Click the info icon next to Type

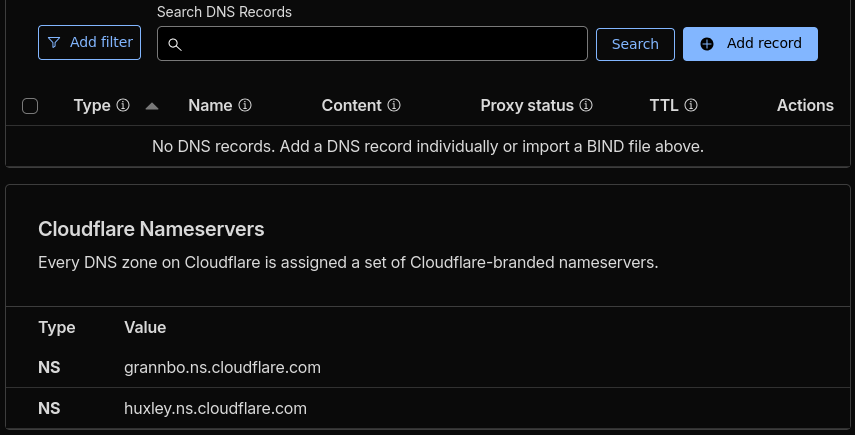tap(123, 105)
